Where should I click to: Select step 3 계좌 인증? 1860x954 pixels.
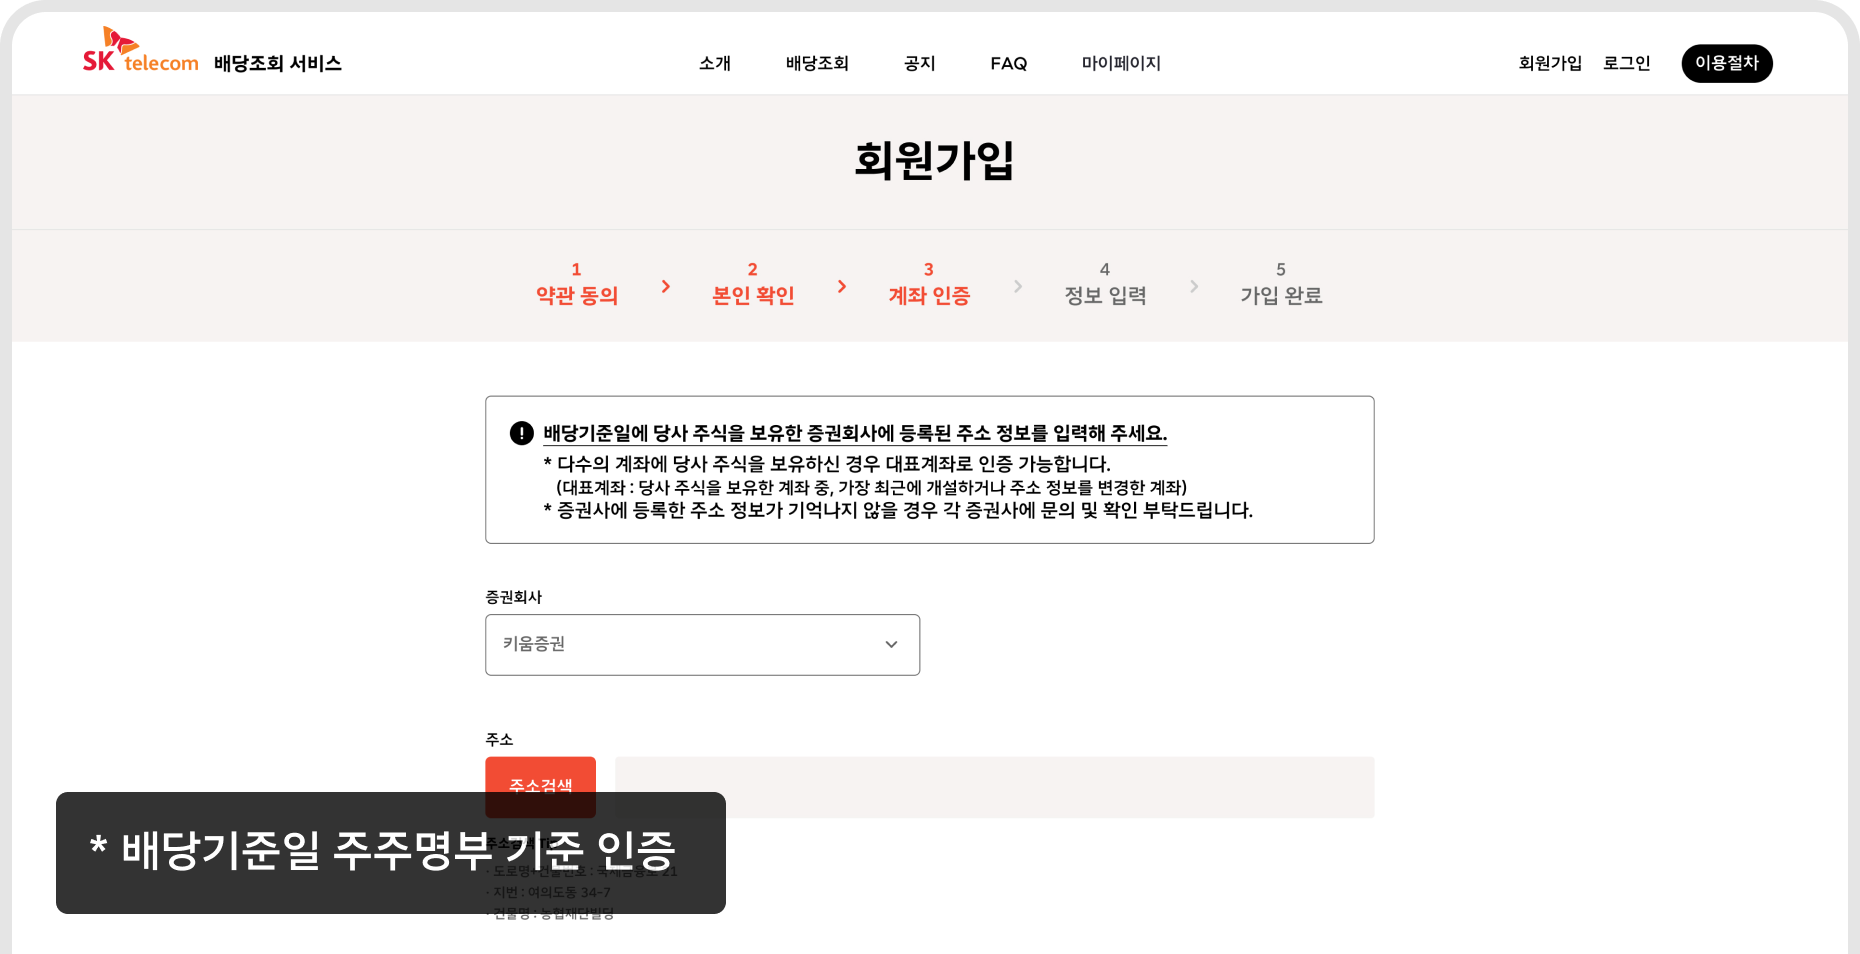point(929,284)
